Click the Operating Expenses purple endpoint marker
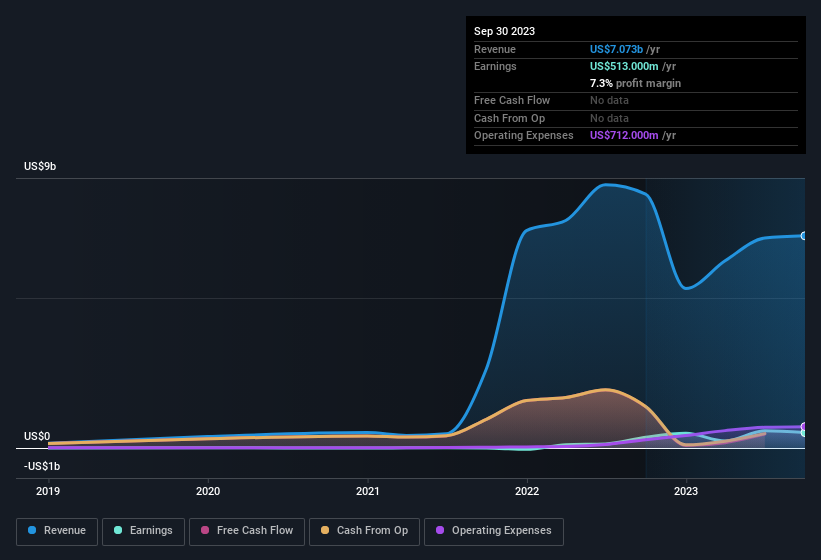The image size is (821, 560). [804, 427]
